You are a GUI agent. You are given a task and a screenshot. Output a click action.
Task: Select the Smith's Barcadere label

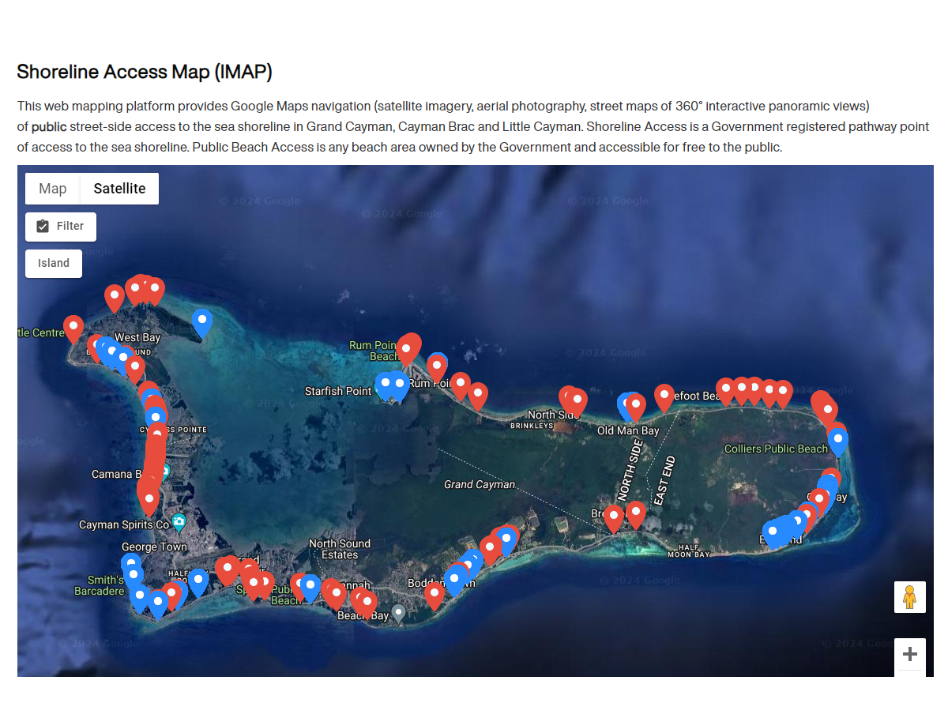click(99, 585)
